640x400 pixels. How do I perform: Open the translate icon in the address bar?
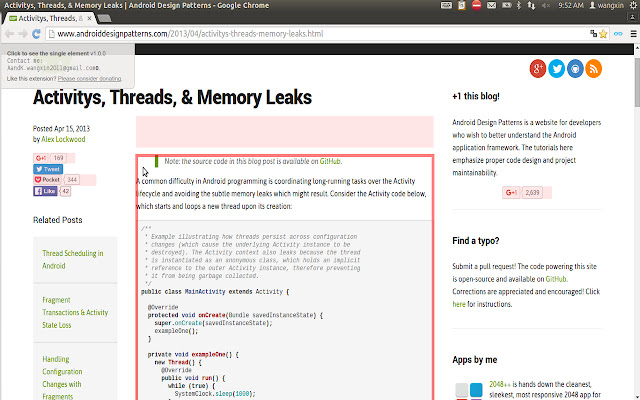click(x=593, y=33)
